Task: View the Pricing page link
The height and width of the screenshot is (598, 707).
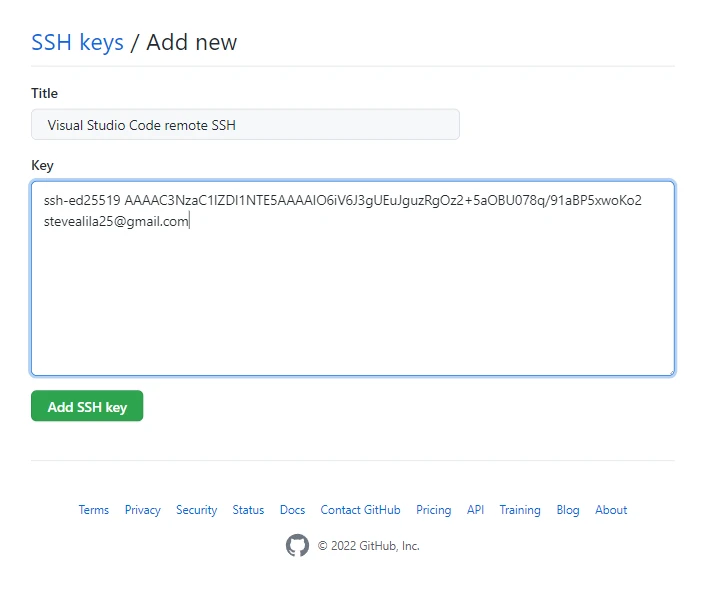Action: coord(433,510)
